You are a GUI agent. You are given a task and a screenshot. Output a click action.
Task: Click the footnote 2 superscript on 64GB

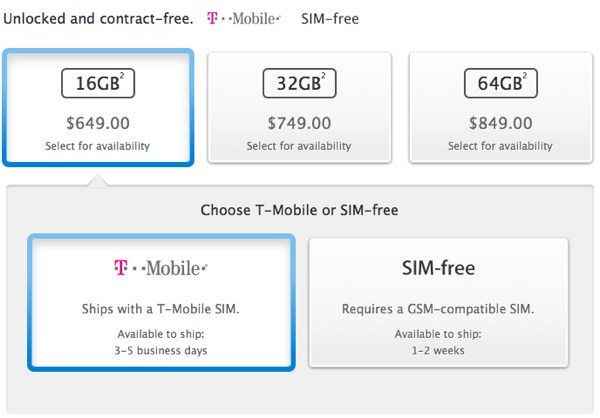pos(525,75)
